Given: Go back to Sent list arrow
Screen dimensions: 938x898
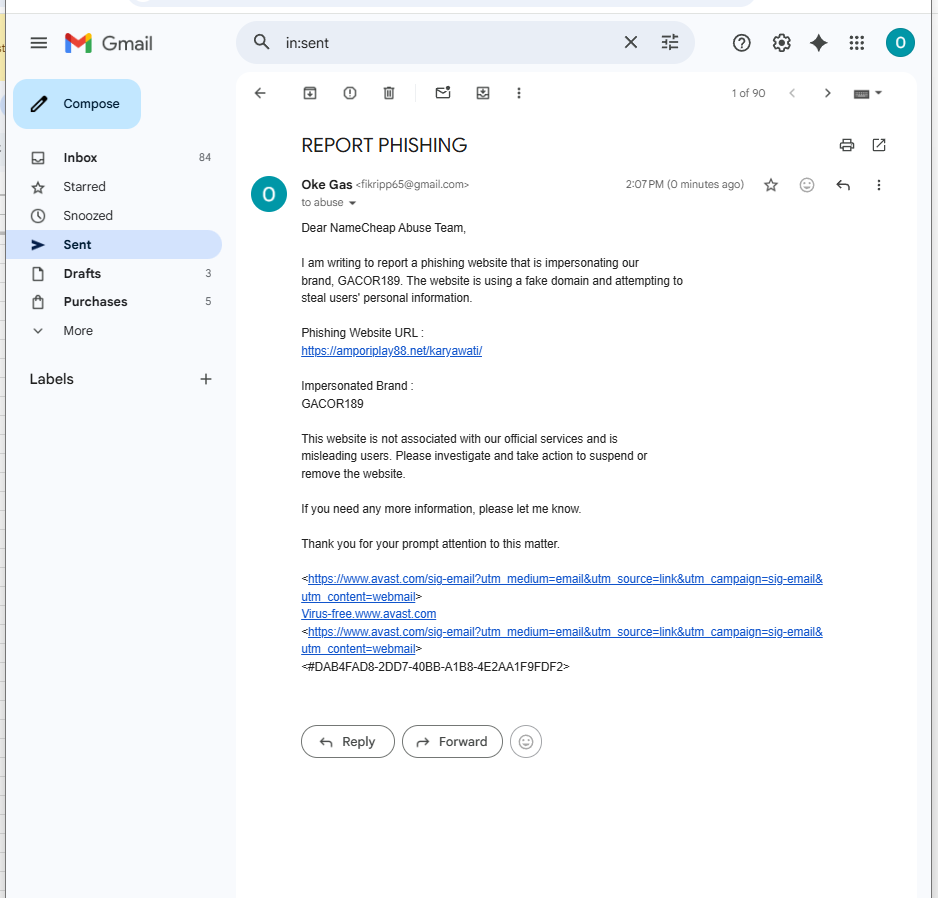Looking at the screenshot, I should (x=260, y=93).
